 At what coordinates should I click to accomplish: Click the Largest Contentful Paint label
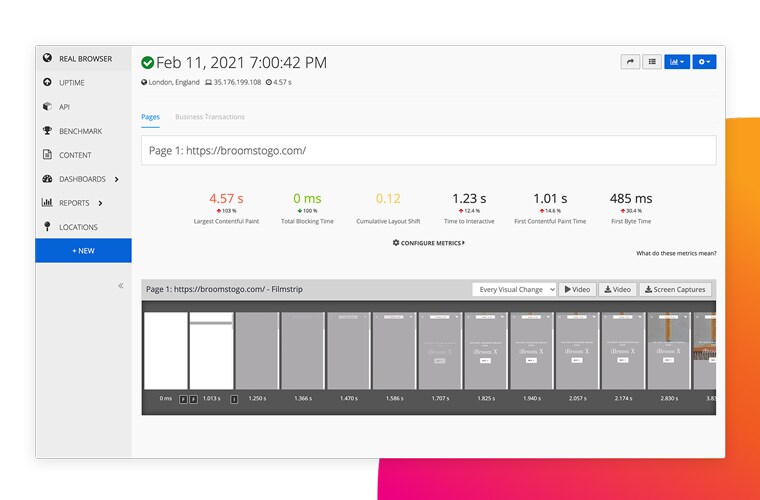226,221
